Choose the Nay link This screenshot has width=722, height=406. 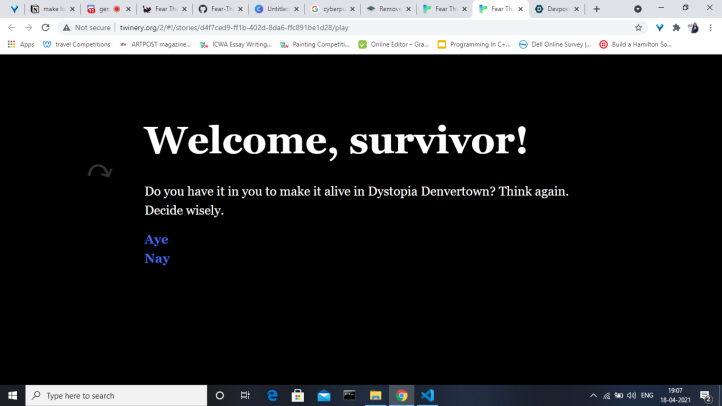point(157,258)
